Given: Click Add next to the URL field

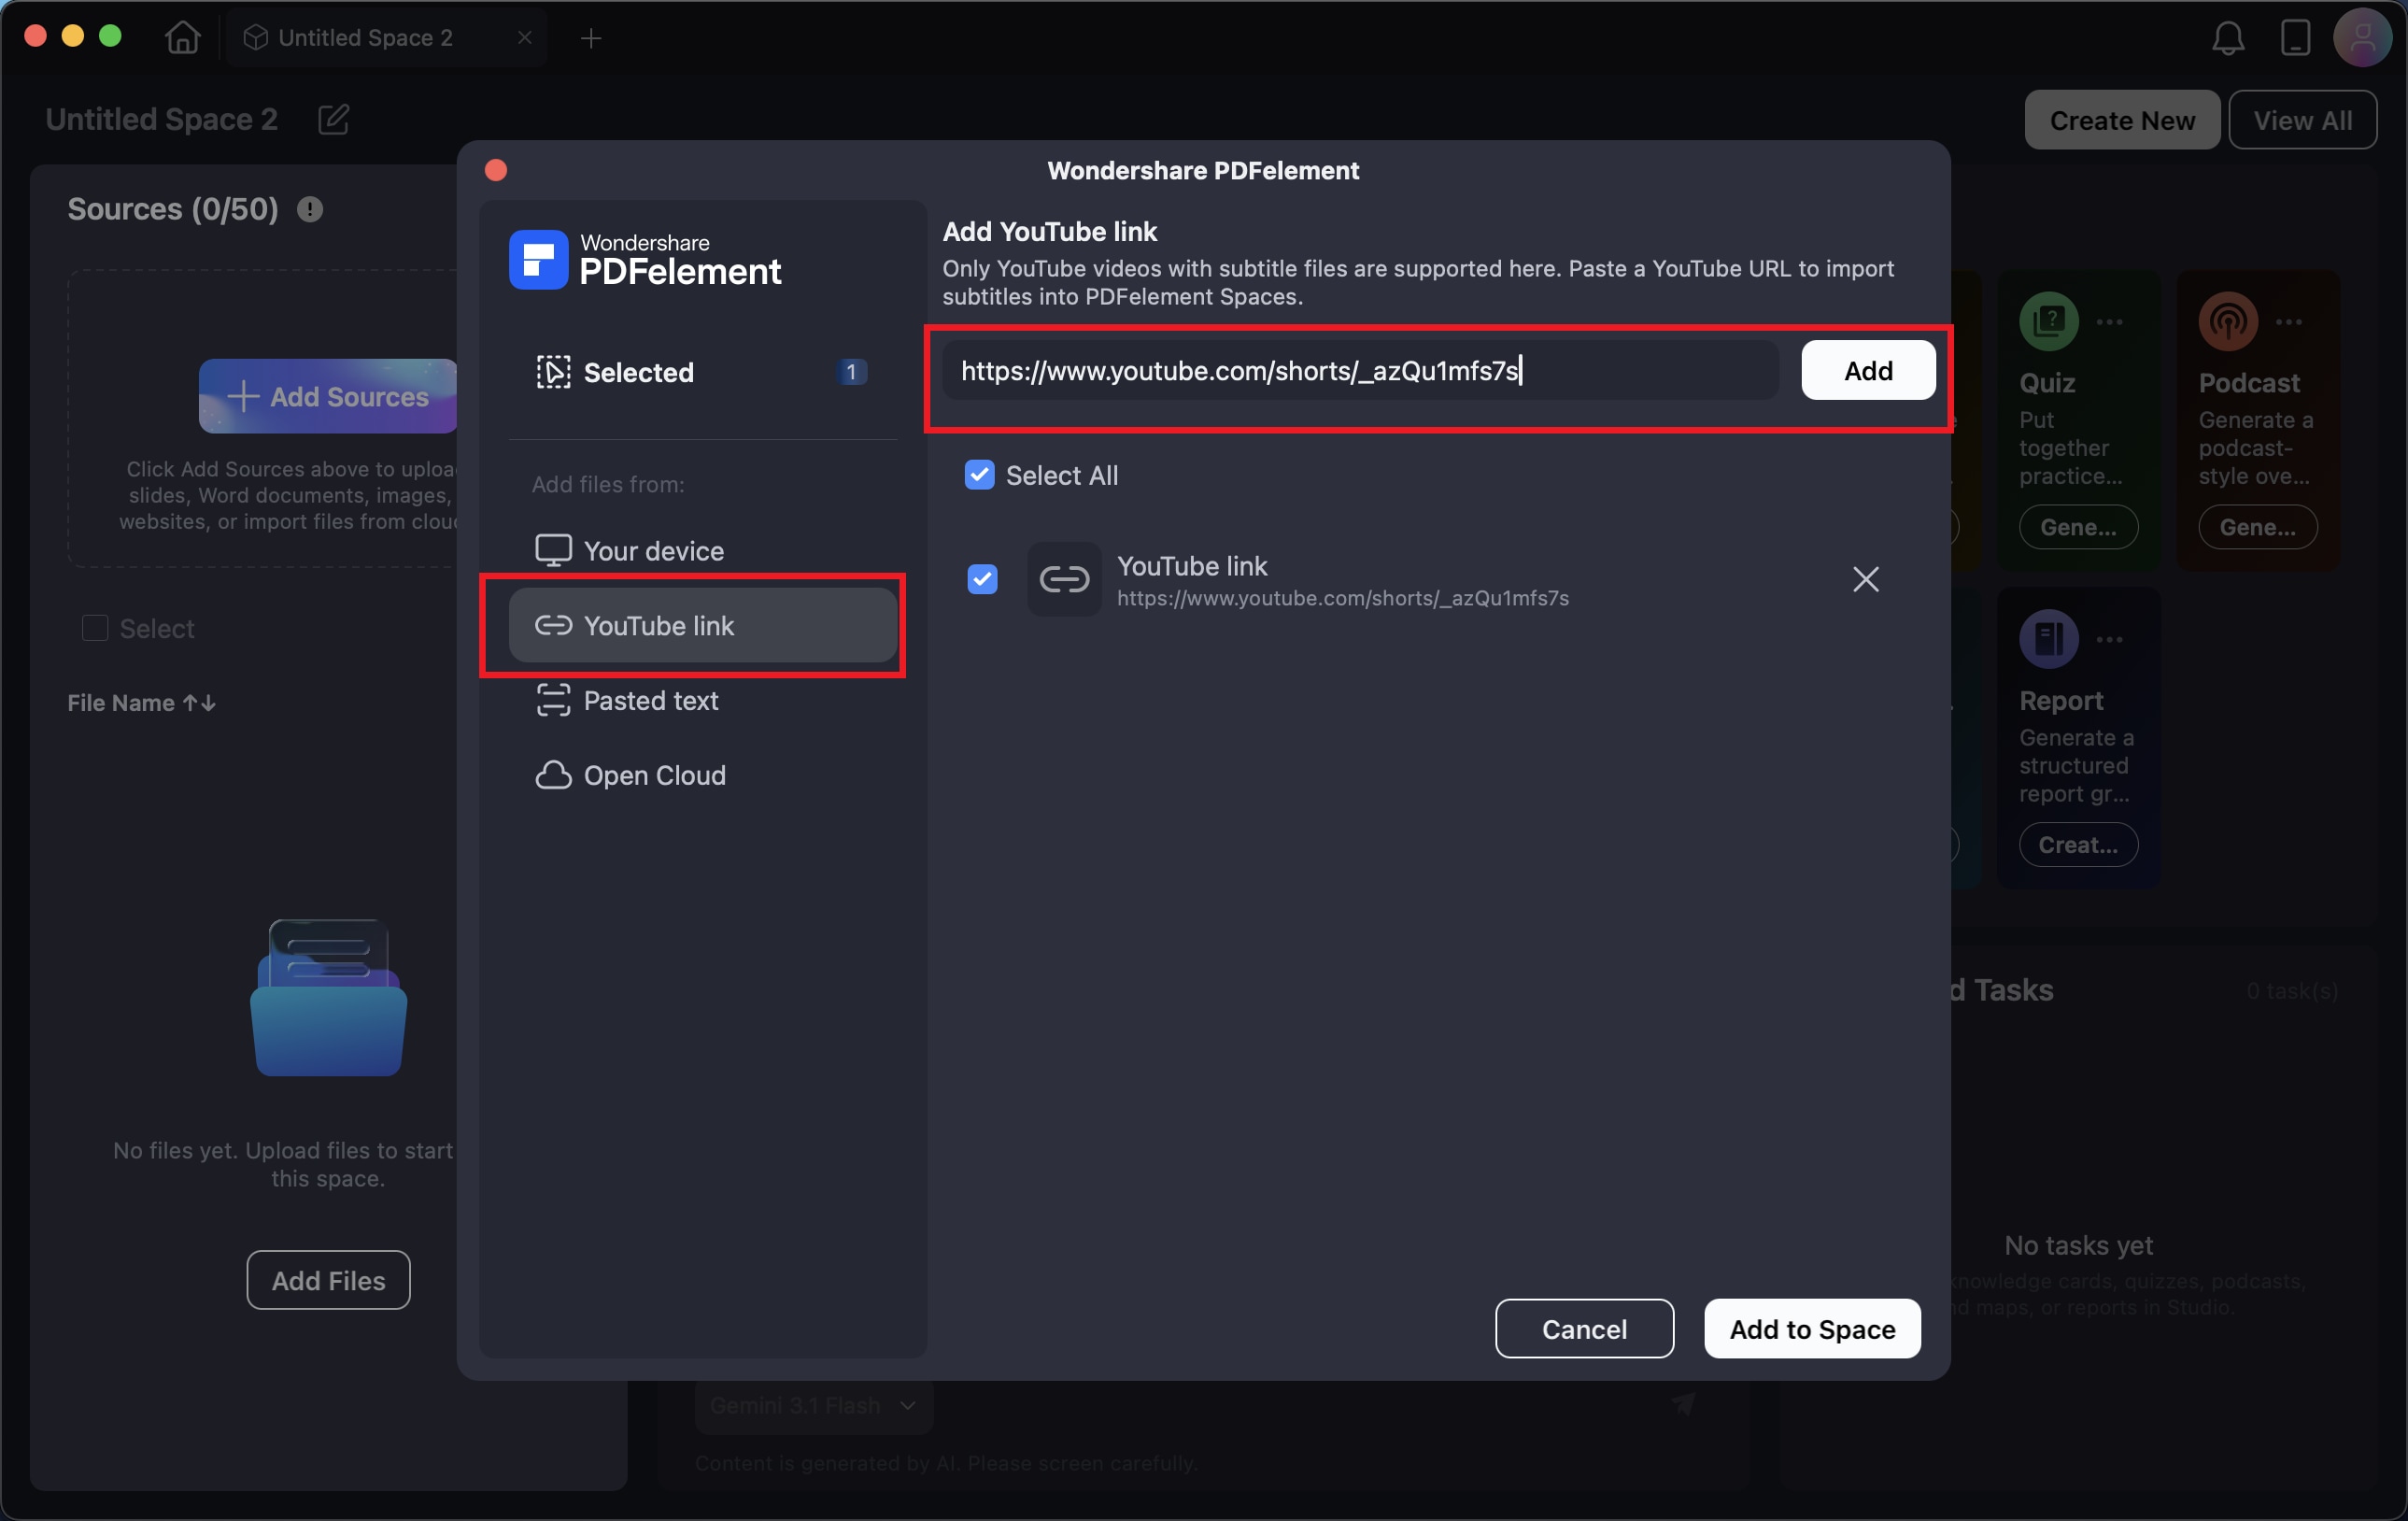Looking at the screenshot, I should tap(1868, 370).
